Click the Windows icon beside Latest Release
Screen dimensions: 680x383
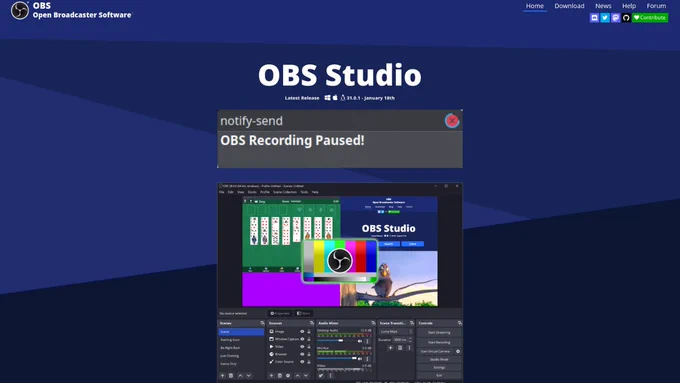[x=327, y=98]
